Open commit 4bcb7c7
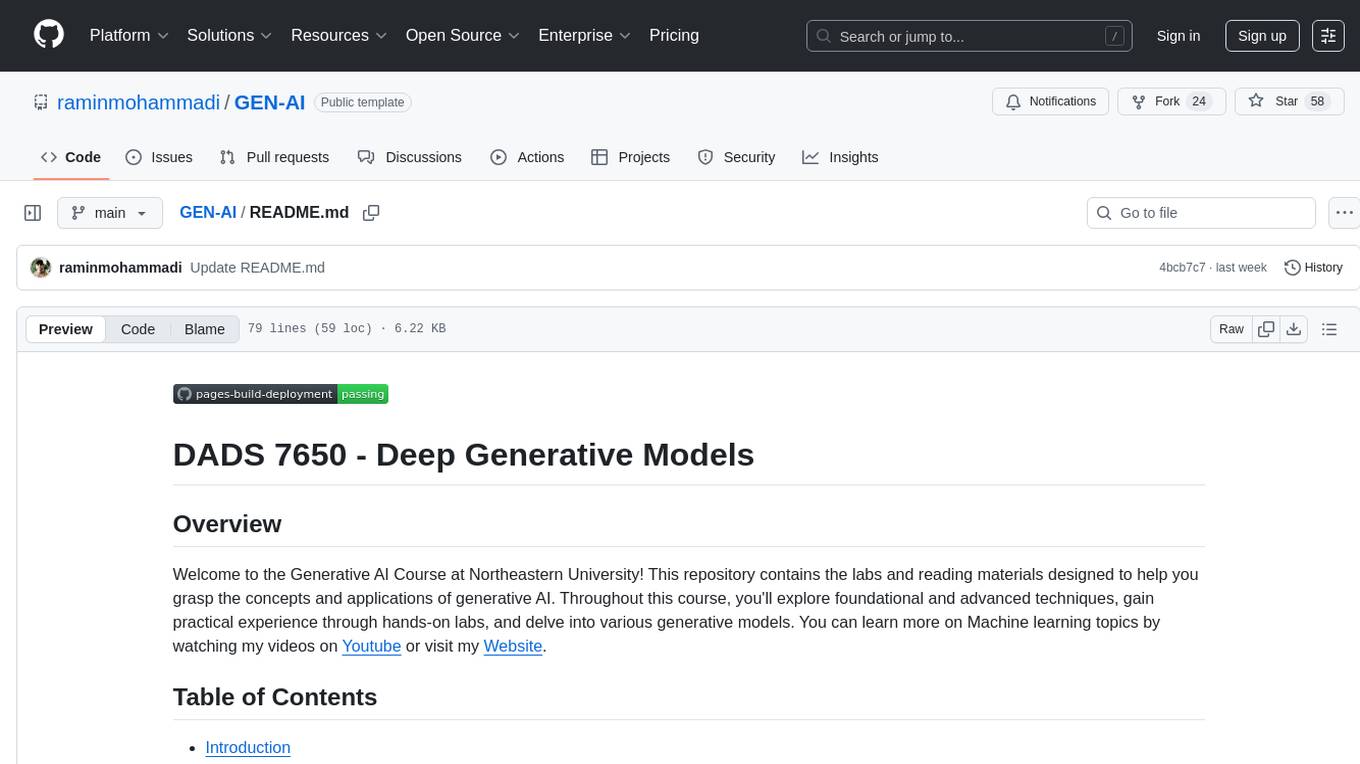1360x764 pixels. pyautogui.click(x=1182, y=268)
